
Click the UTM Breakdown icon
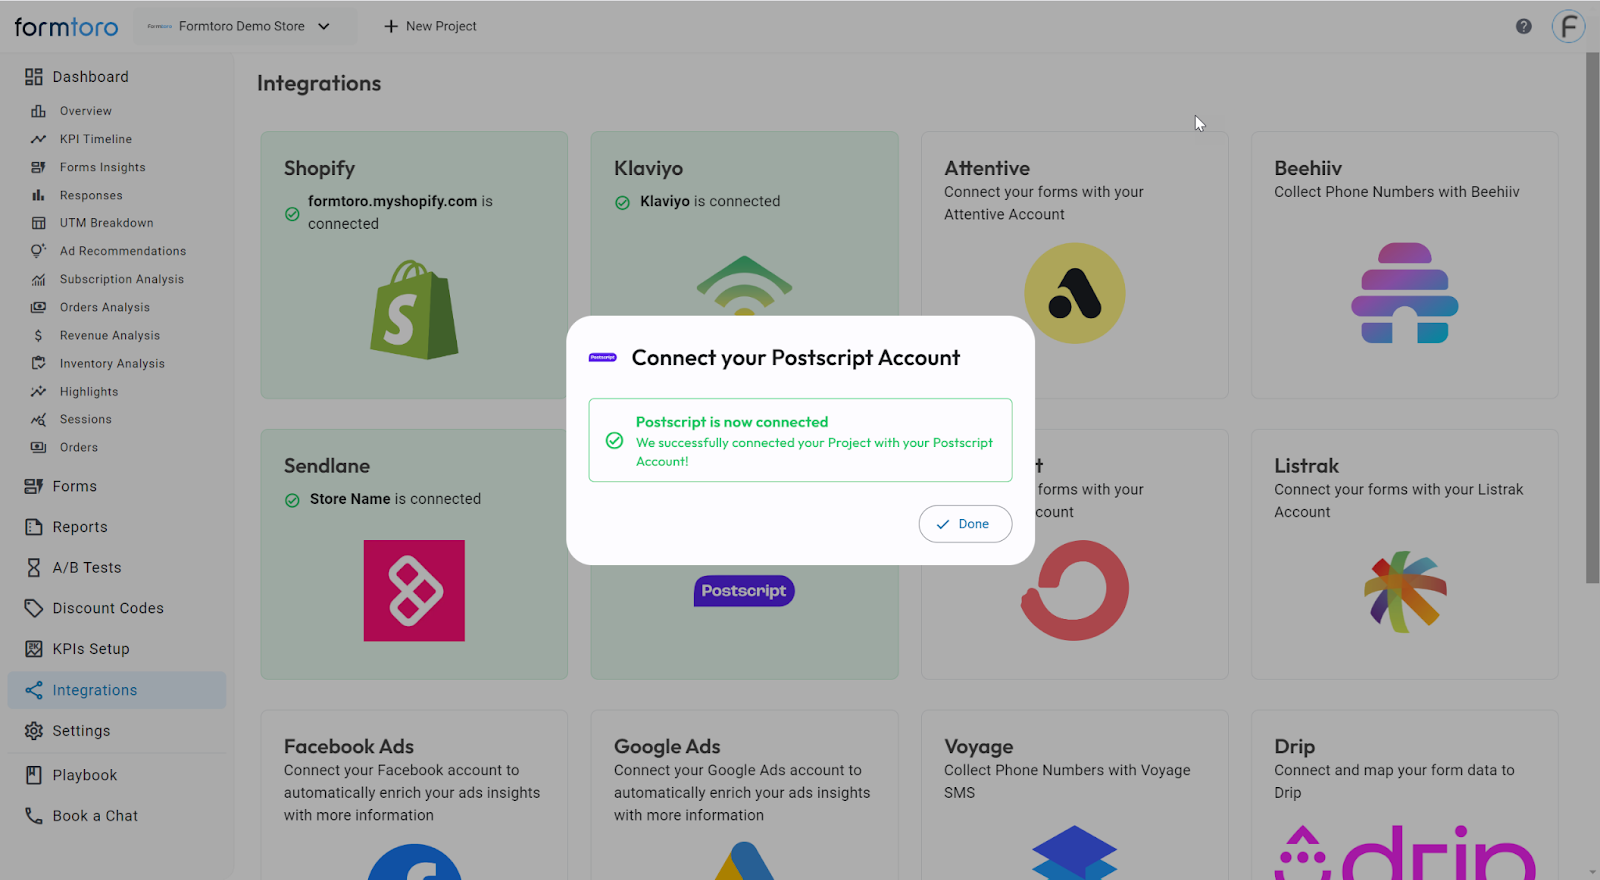[38, 223]
